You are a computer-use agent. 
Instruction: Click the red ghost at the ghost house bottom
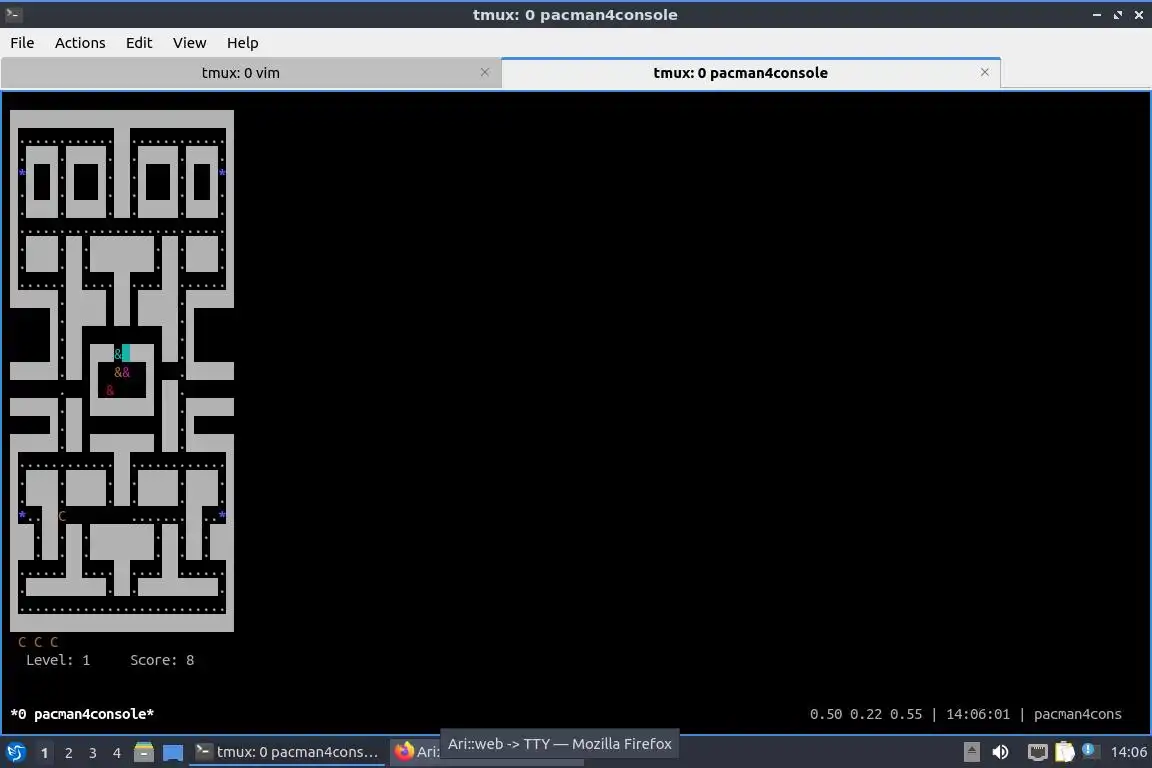pos(110,390)
